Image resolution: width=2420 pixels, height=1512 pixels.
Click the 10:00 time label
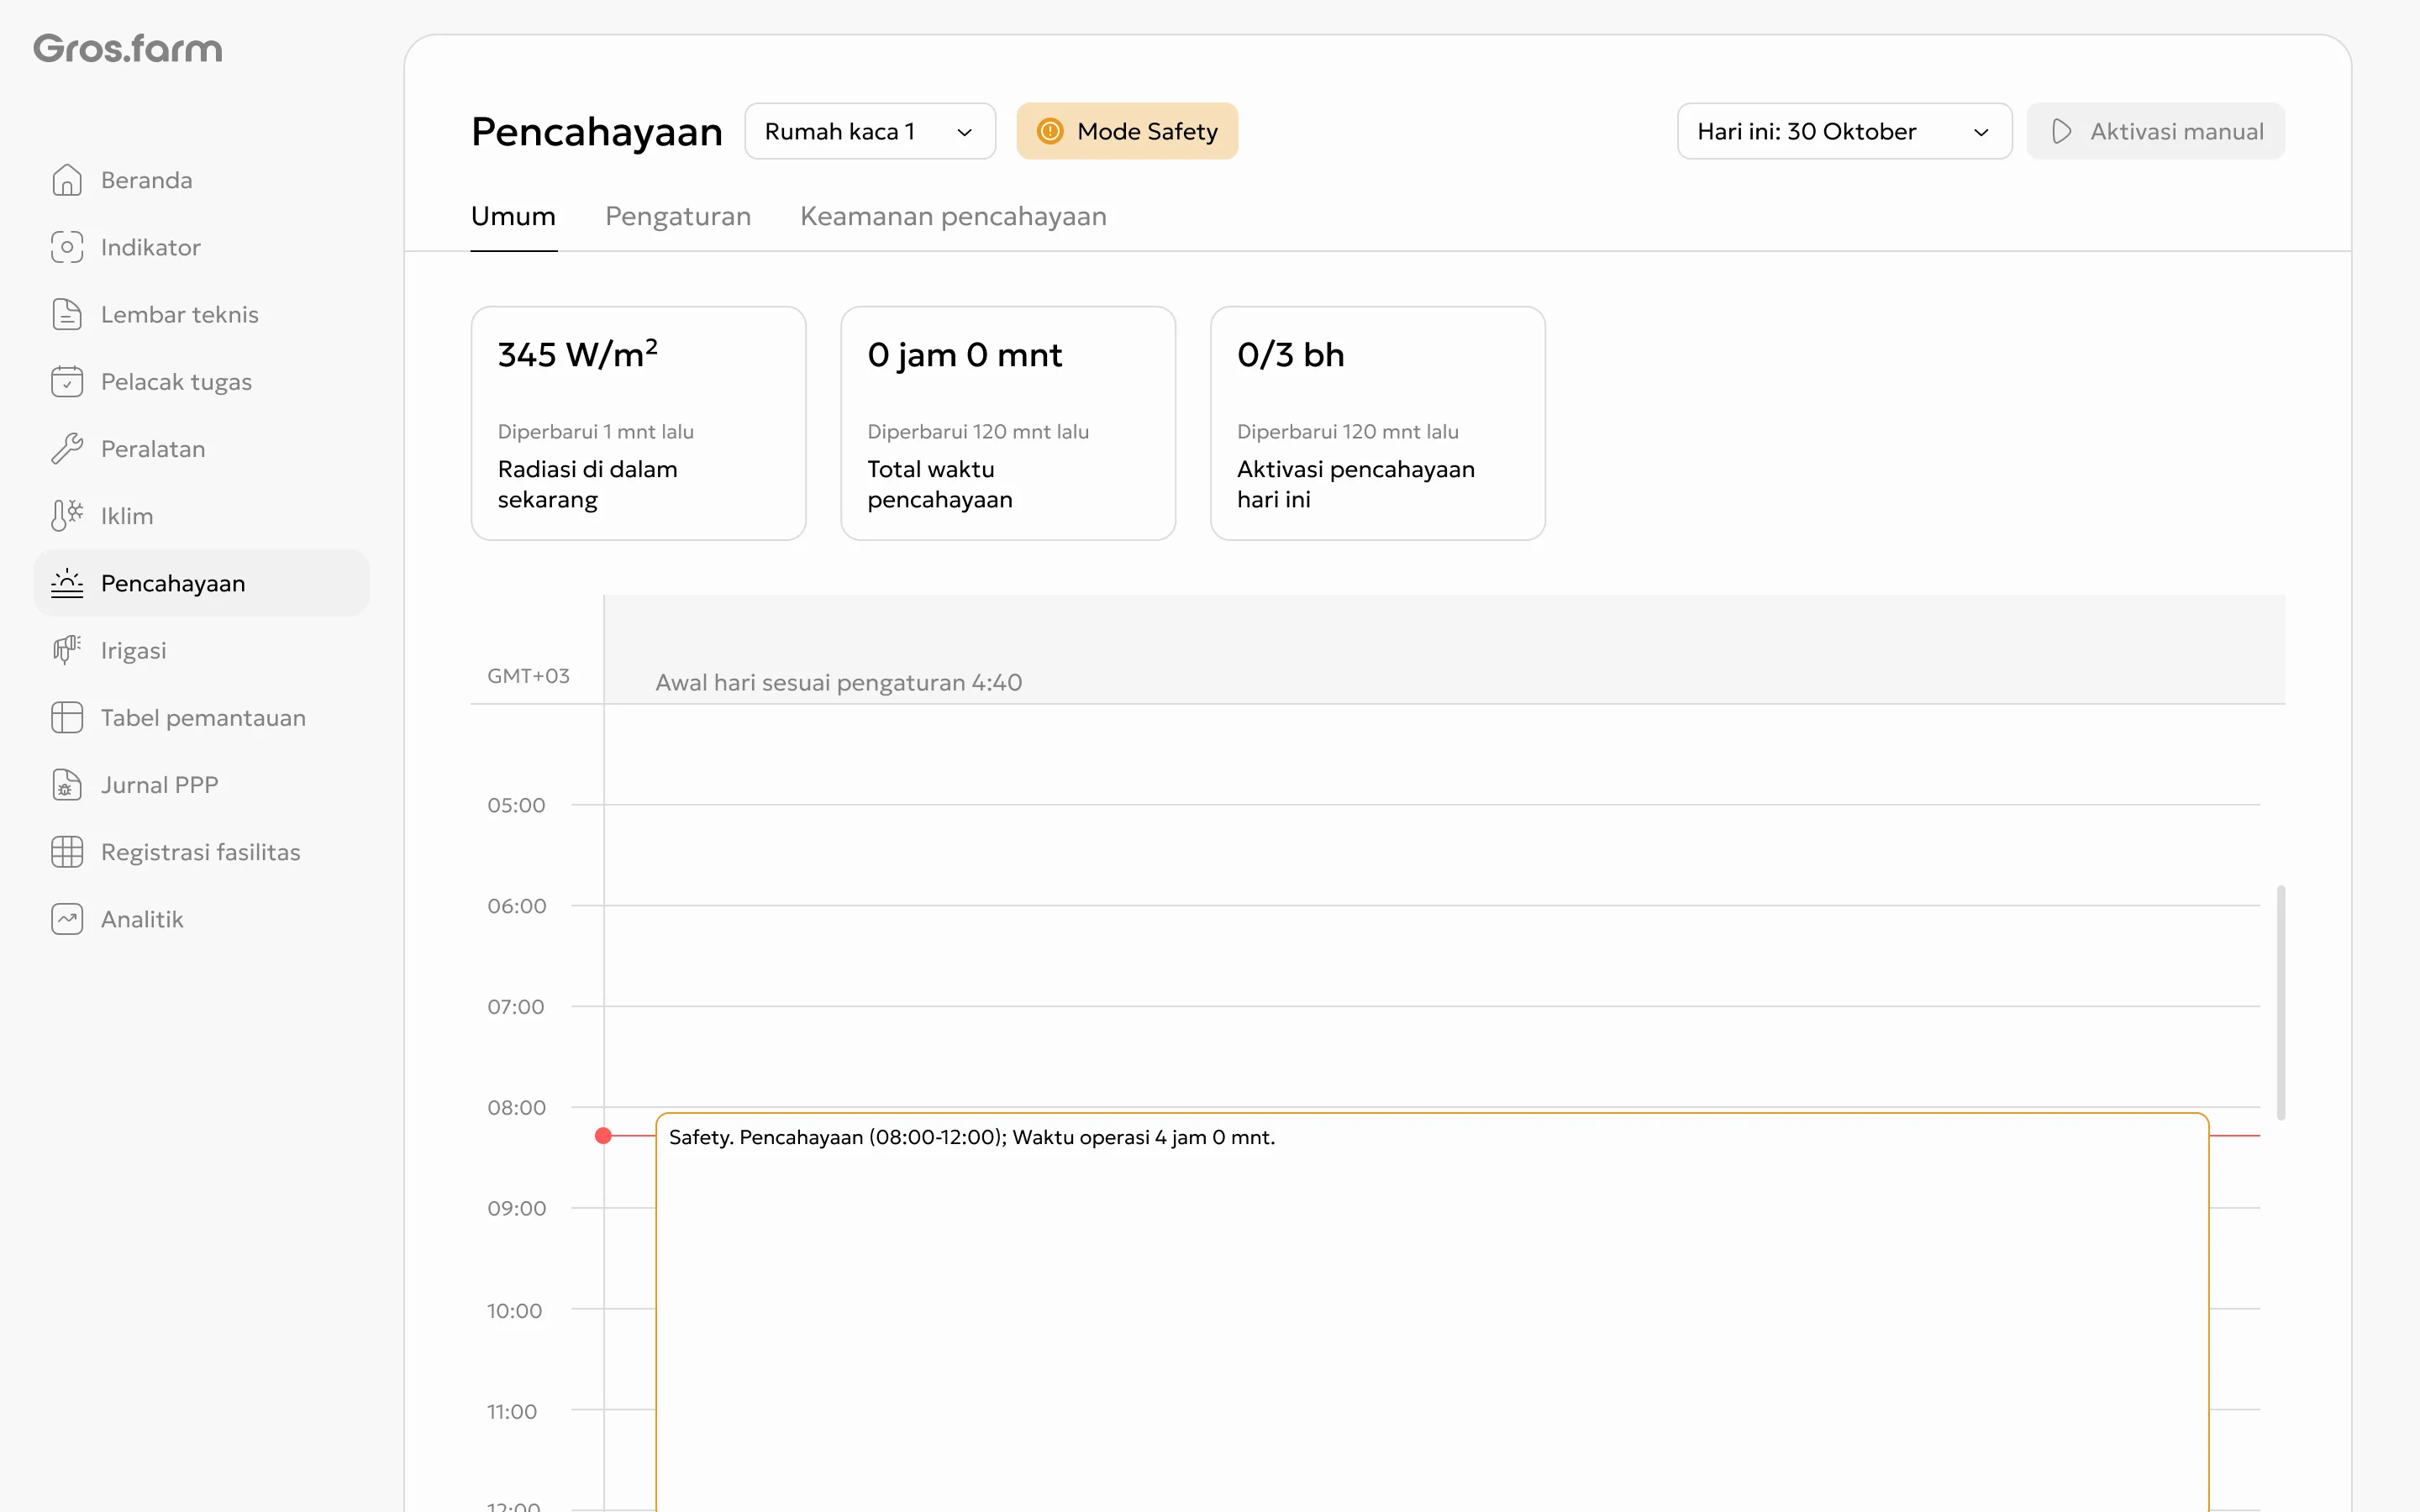pos(514,1310)
